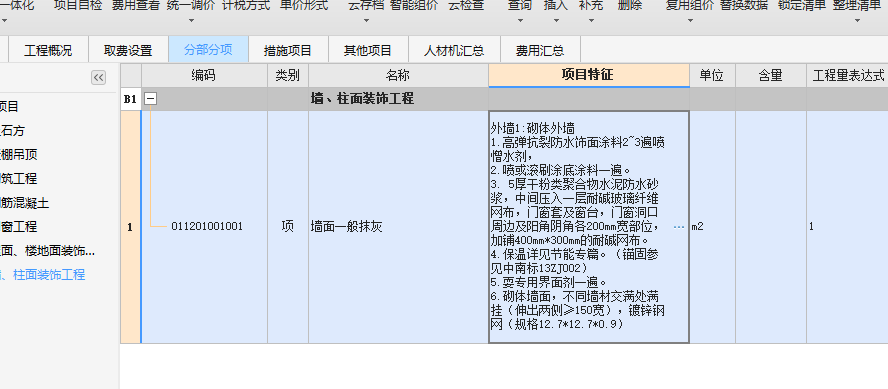The width and height of the screenshot is (888, 389).
Task: Click 锁定清单 toolbar button
Action: coord(801,6)
